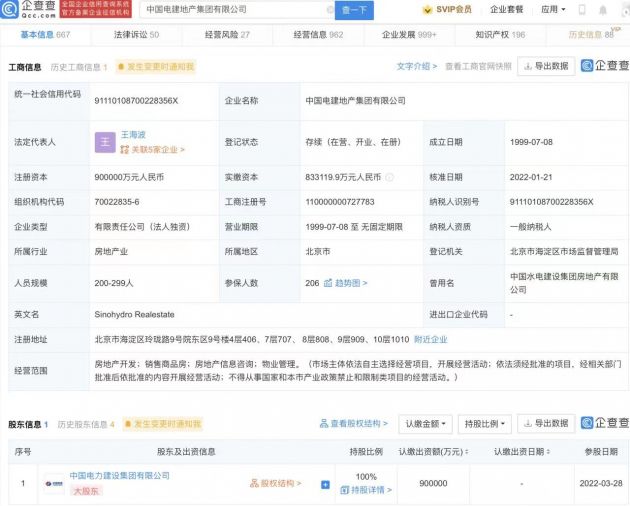Switch to 企业发展 tab
This screenshot has width=630, height=506.
pos(409,35)
